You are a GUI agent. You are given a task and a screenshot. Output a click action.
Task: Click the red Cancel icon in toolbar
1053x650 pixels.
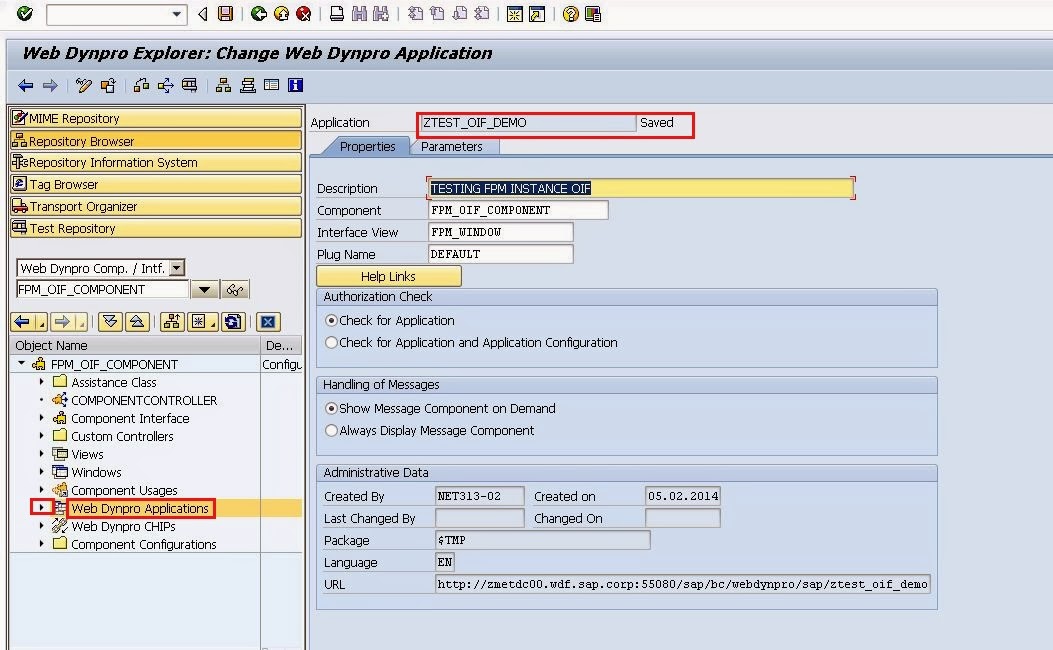(x=303, y=14)
